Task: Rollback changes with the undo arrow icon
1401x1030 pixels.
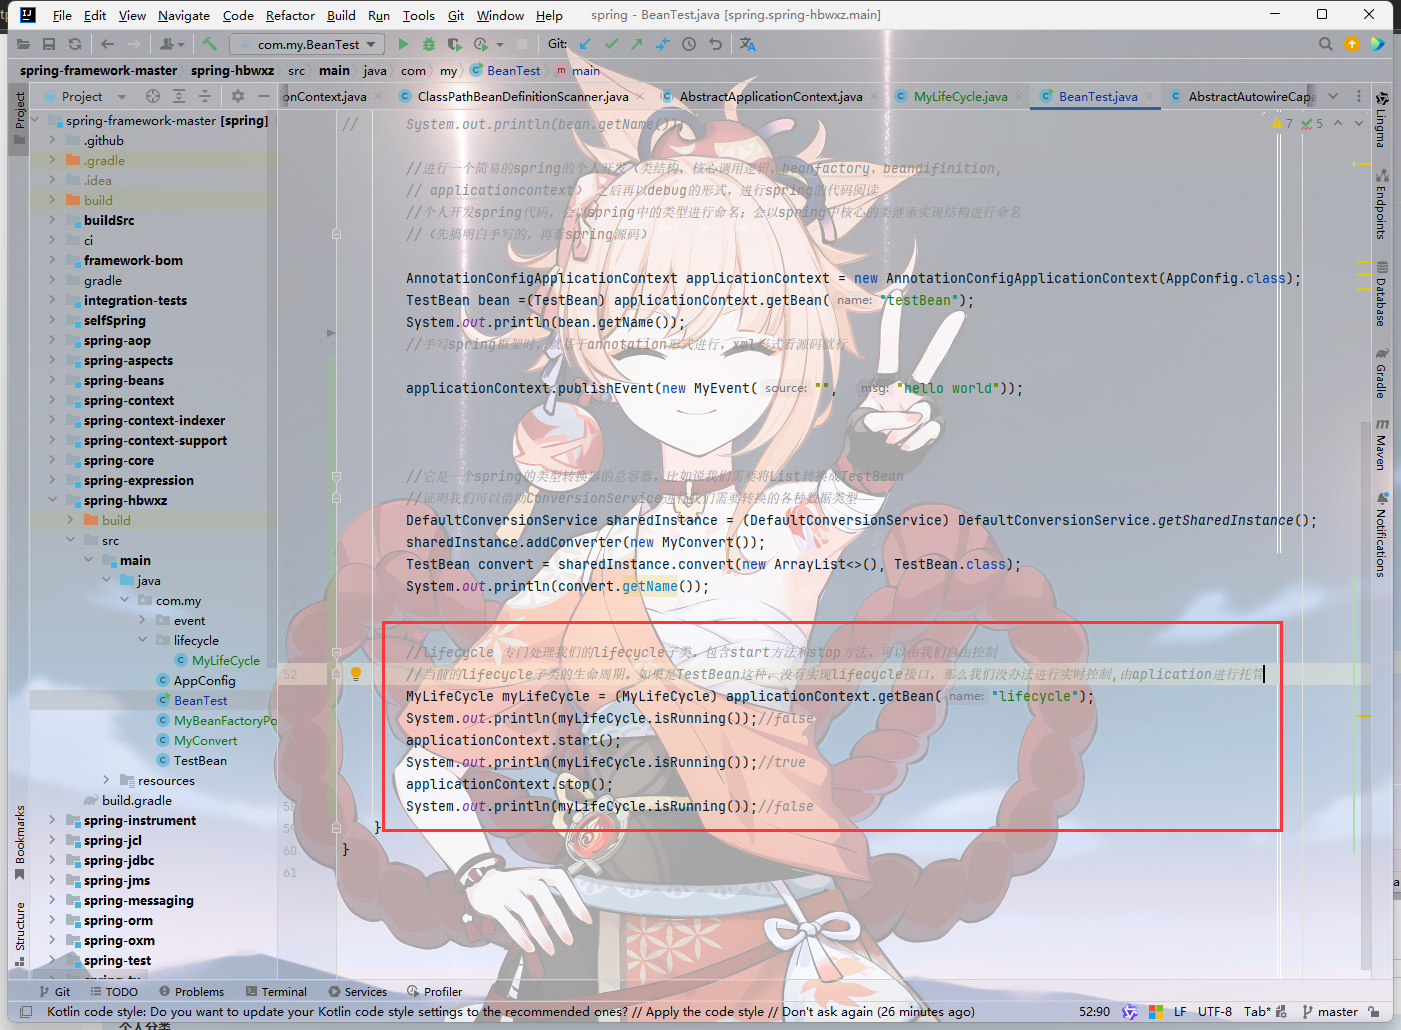Action: coord(715,44)
